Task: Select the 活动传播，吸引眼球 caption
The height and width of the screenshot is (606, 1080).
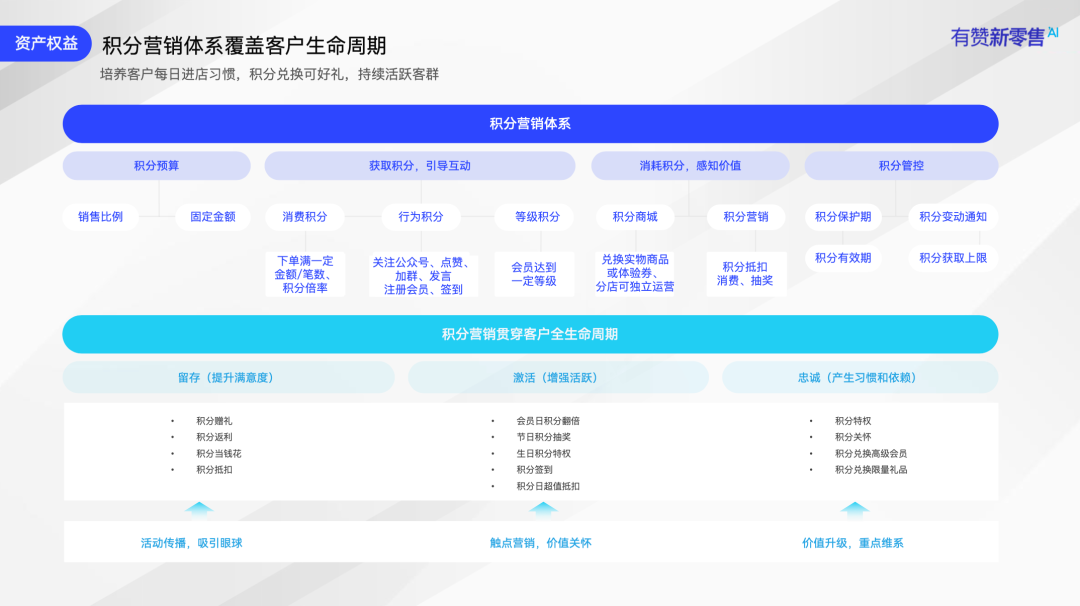Action: (191, 543)
